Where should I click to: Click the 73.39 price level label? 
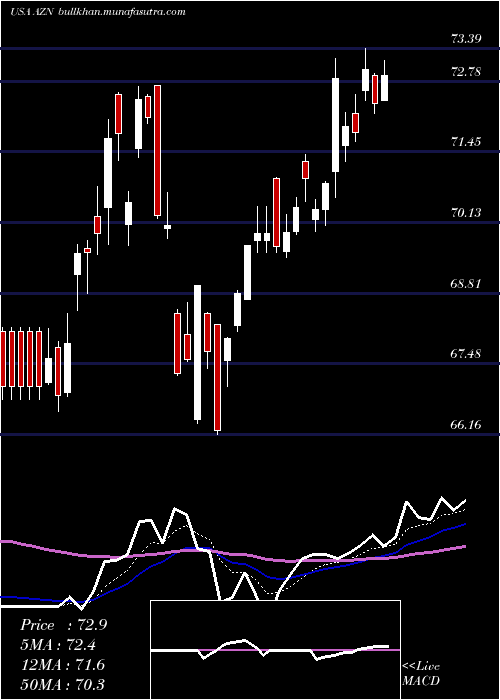click(x=466, y=39)
